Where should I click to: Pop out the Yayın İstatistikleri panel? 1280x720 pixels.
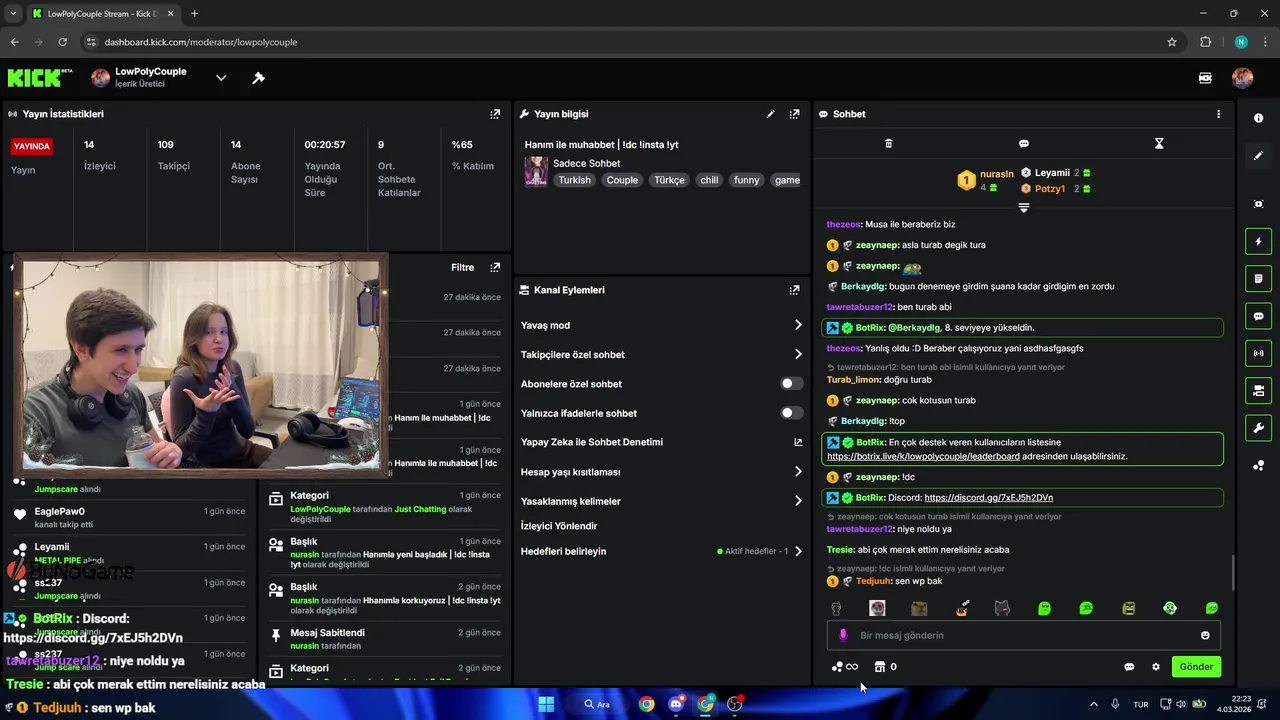[495, 114]
